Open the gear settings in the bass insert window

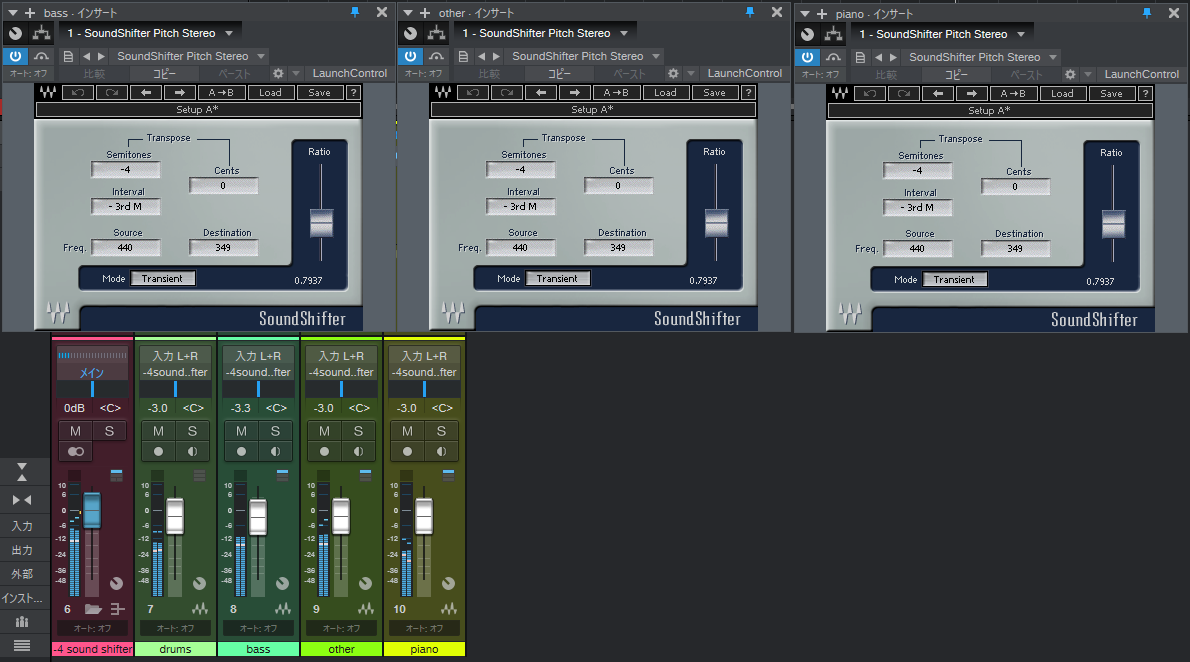coord(278,74)
